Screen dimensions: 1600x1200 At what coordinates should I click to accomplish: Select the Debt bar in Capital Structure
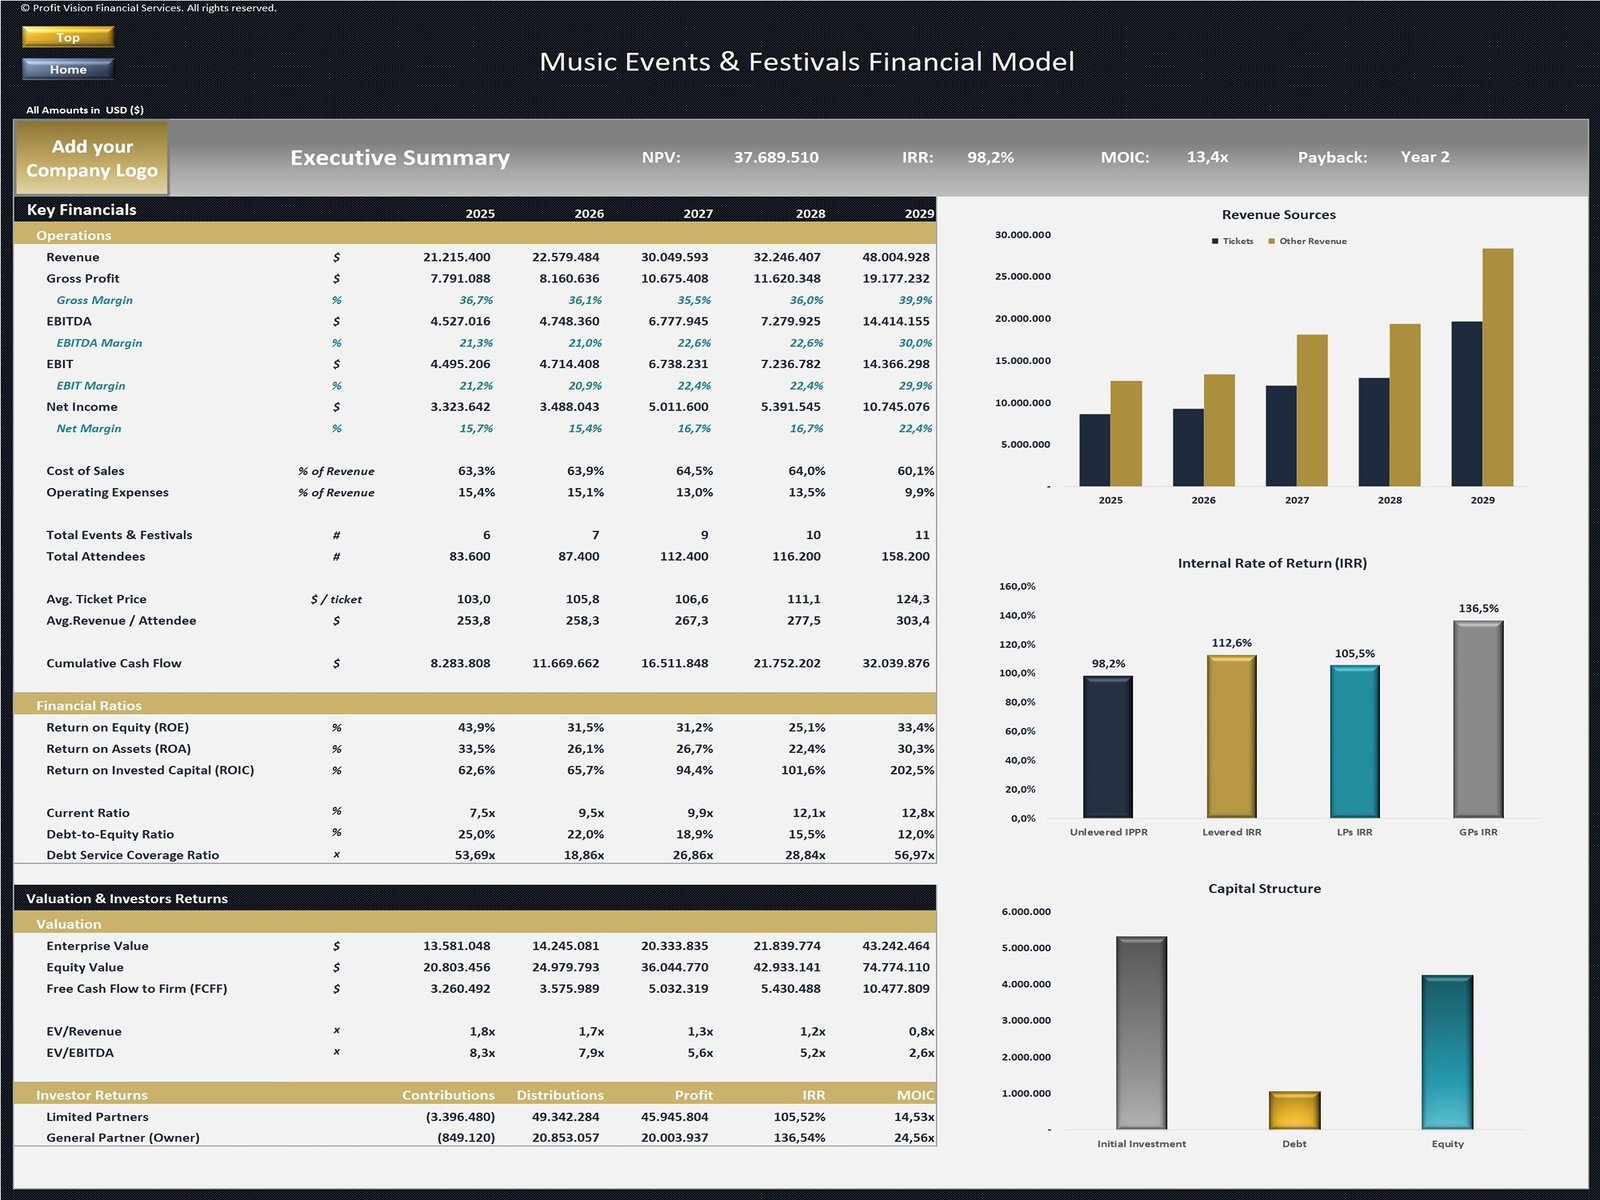1294,1110
